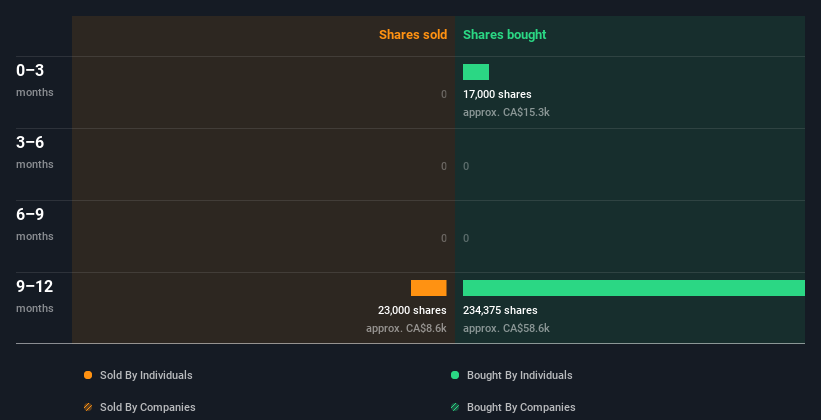Screen dimensions: 821x420
Task: Click the approx. CA$58.6k value
Action: 506,328
